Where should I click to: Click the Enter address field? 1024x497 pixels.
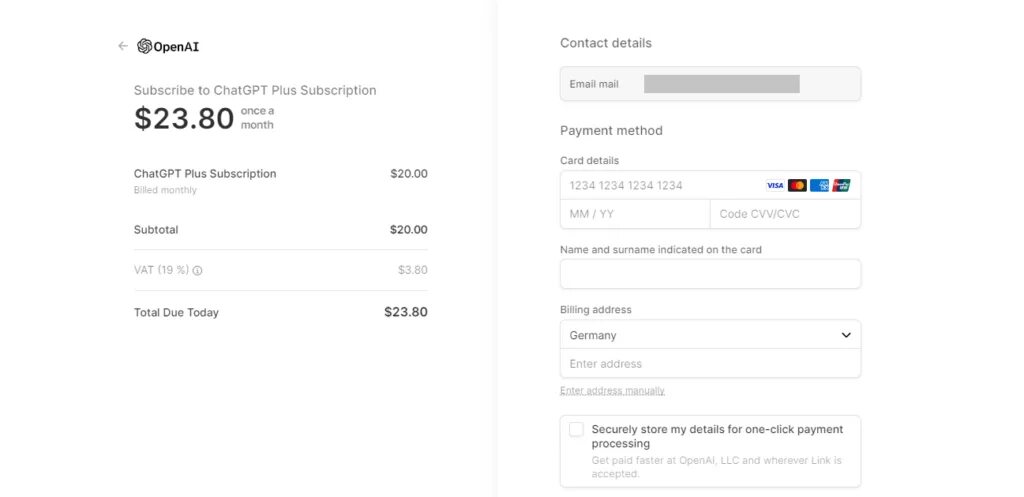pyautogui.click(x=710, y=363)
